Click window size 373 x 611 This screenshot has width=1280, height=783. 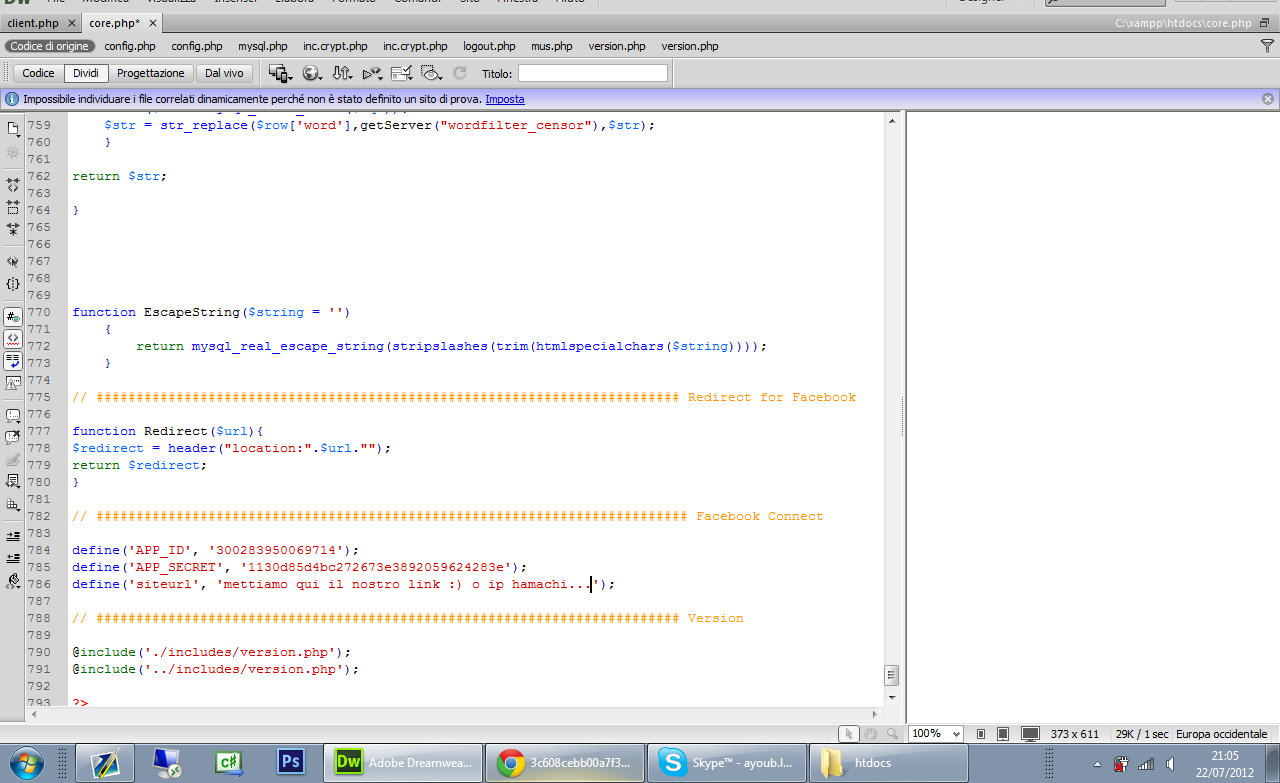tap(1074, 733)
